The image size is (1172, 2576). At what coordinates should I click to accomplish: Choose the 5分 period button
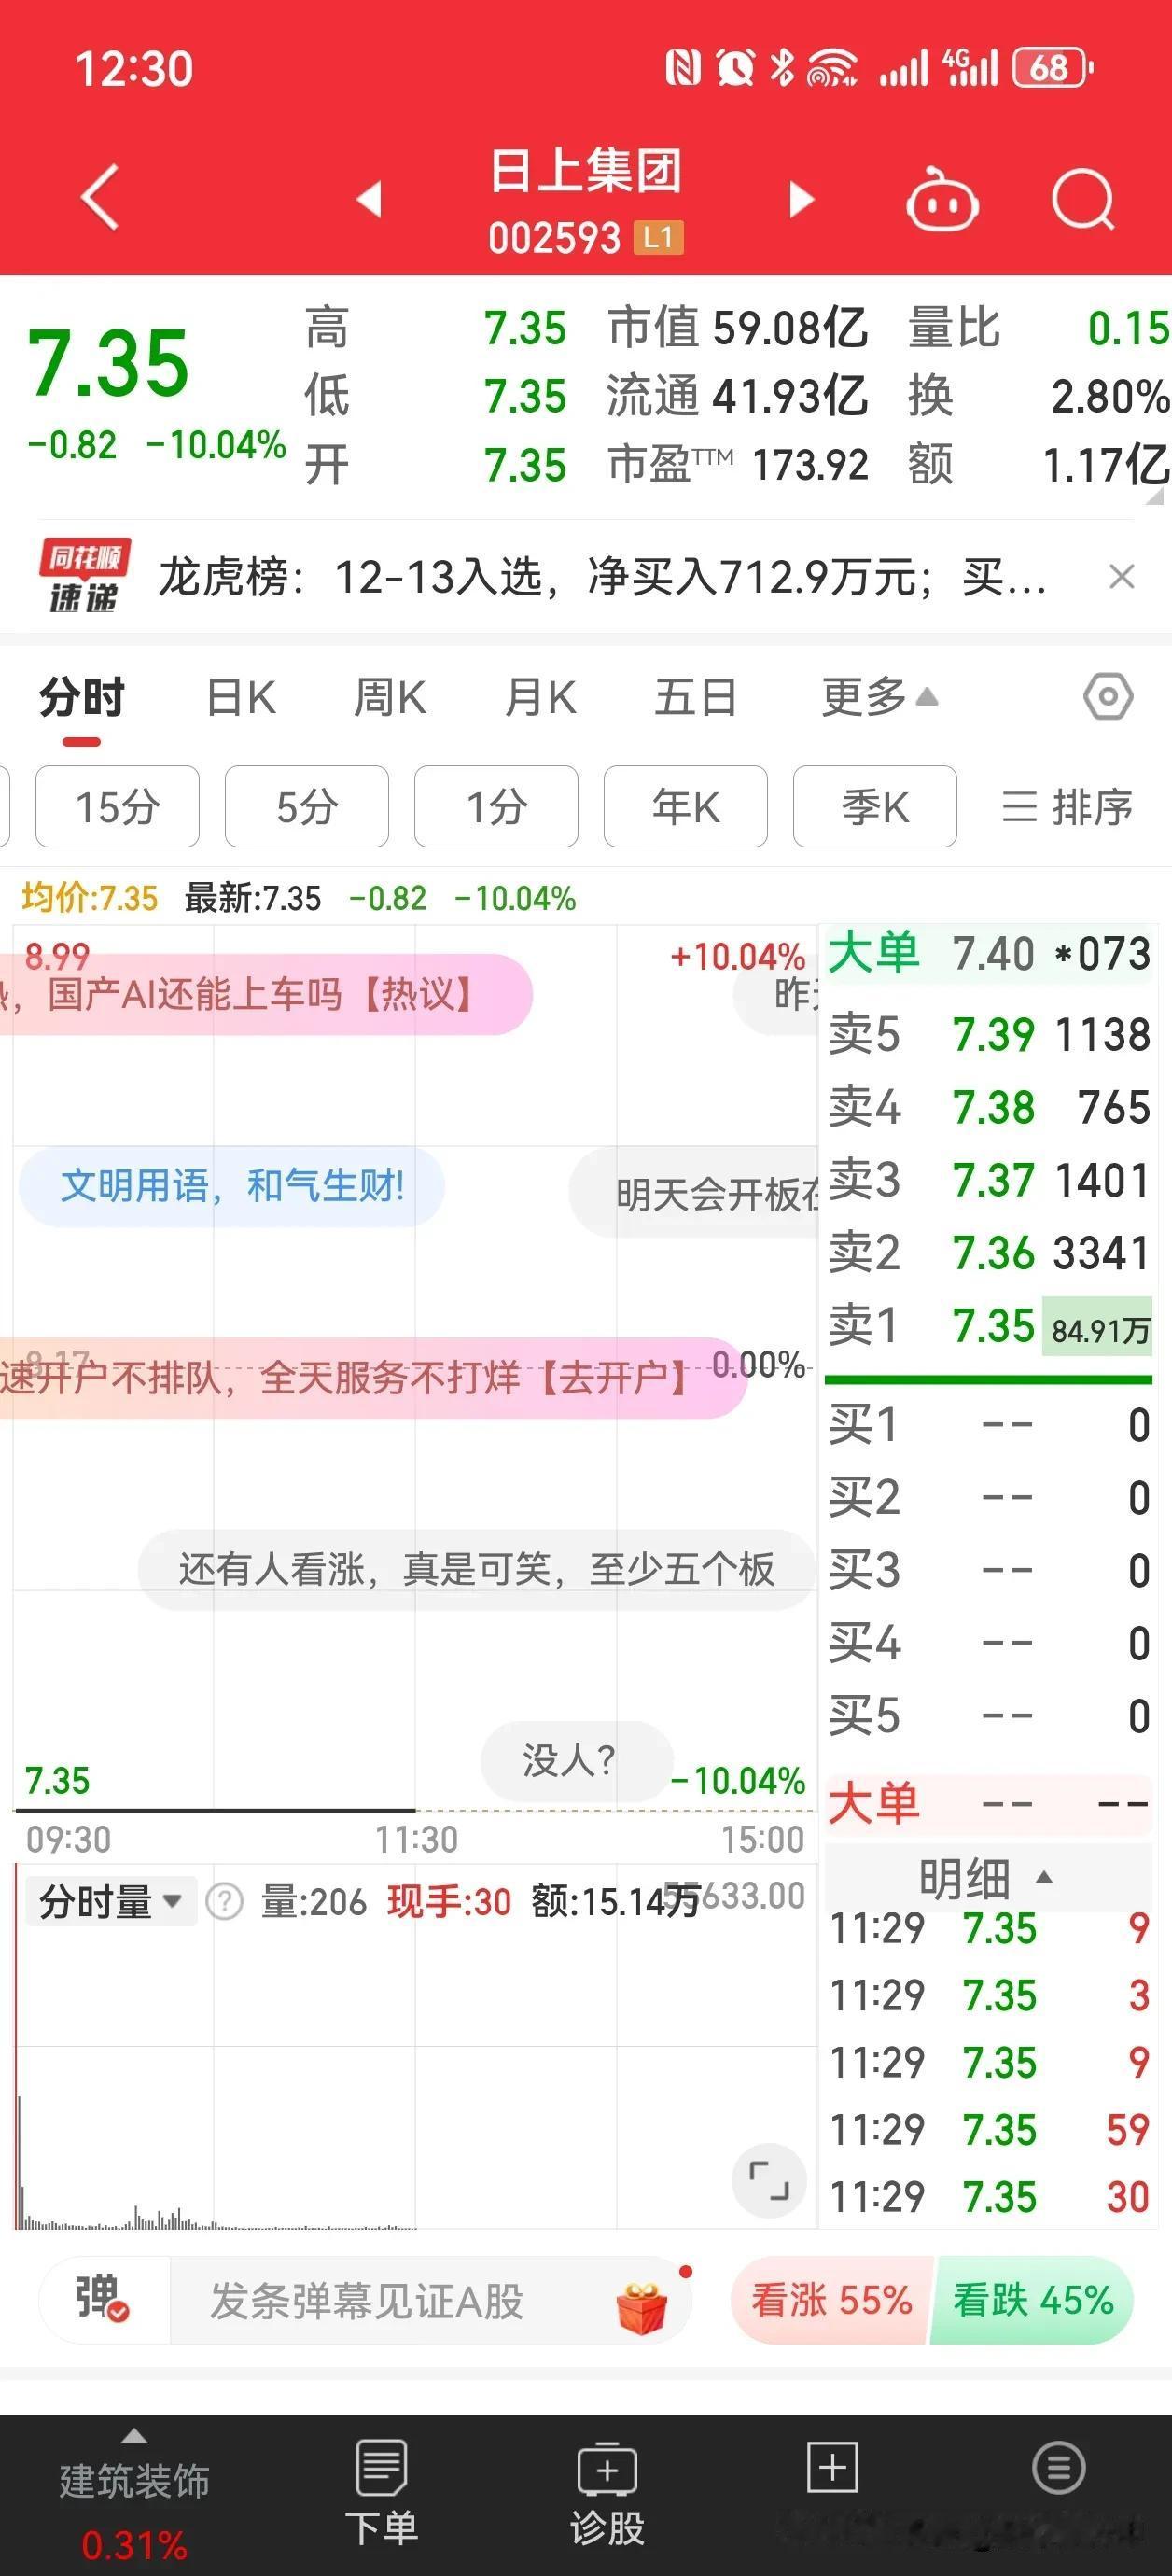[307, 806]
